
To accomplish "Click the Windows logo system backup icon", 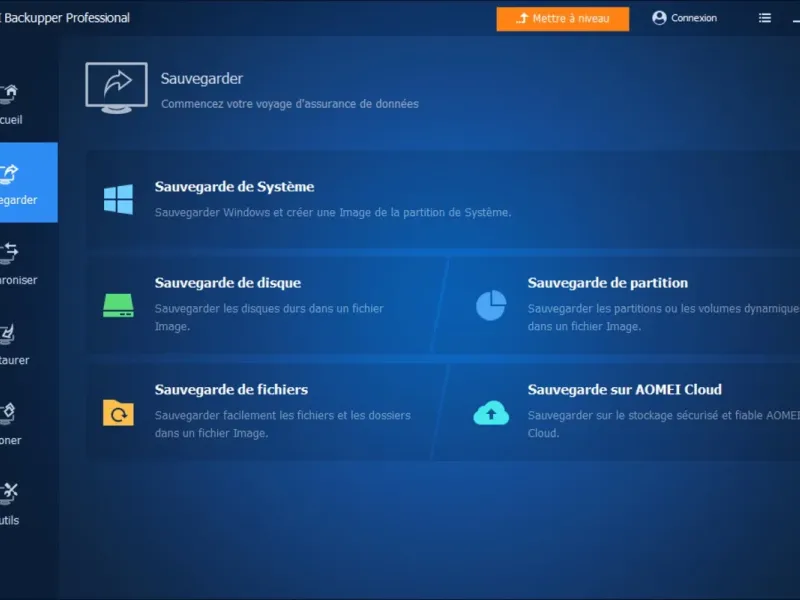I will (x=118, y=199).
